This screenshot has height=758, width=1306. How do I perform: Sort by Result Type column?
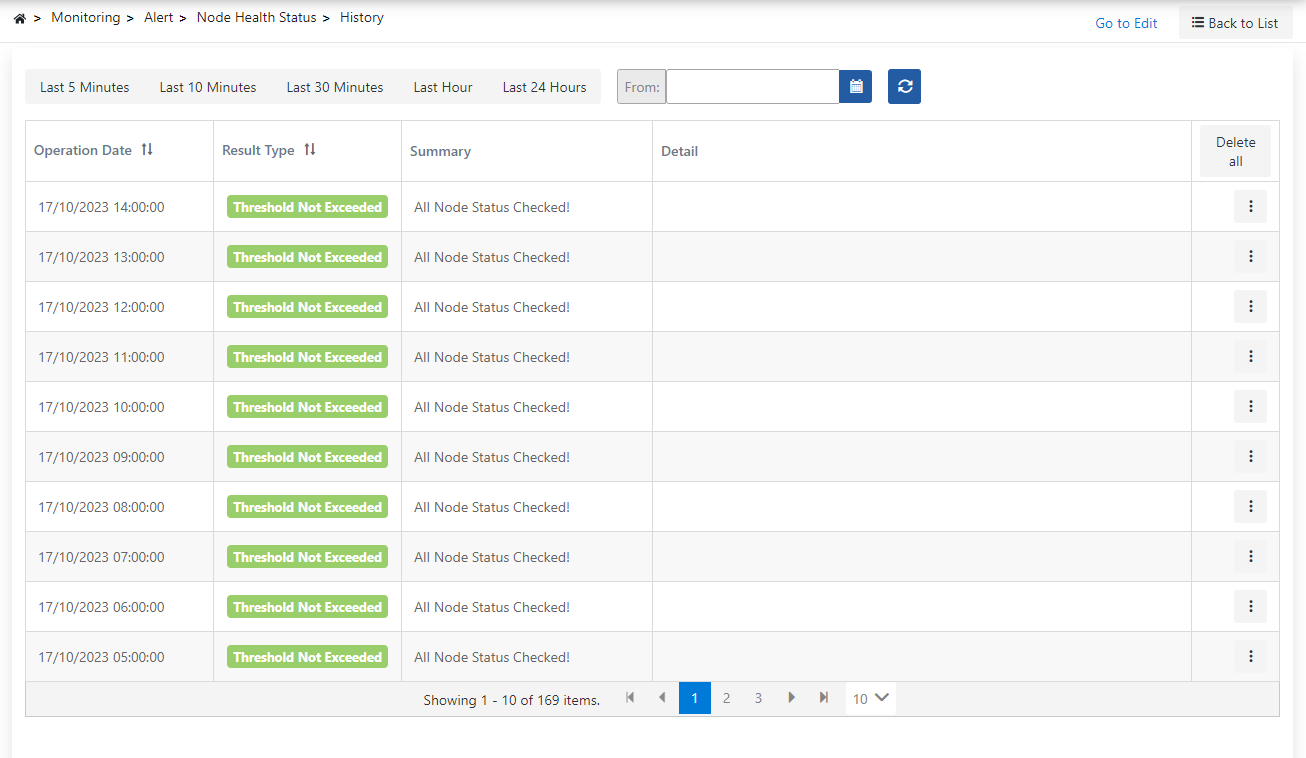310,150
